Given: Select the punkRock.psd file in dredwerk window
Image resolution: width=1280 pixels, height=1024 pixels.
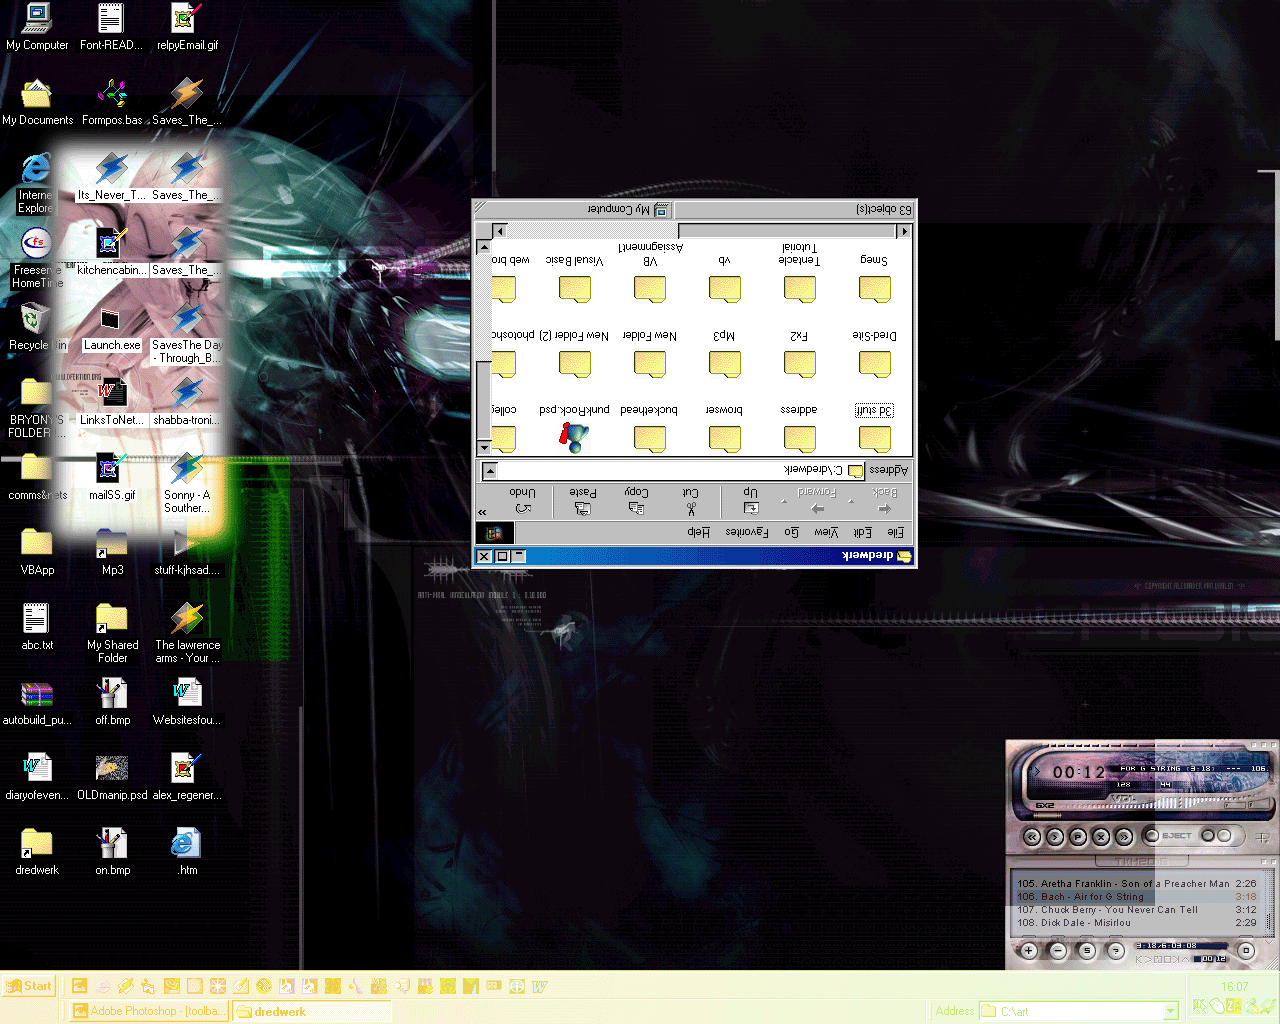Looking at the screenshot, I should click(575, 428).
